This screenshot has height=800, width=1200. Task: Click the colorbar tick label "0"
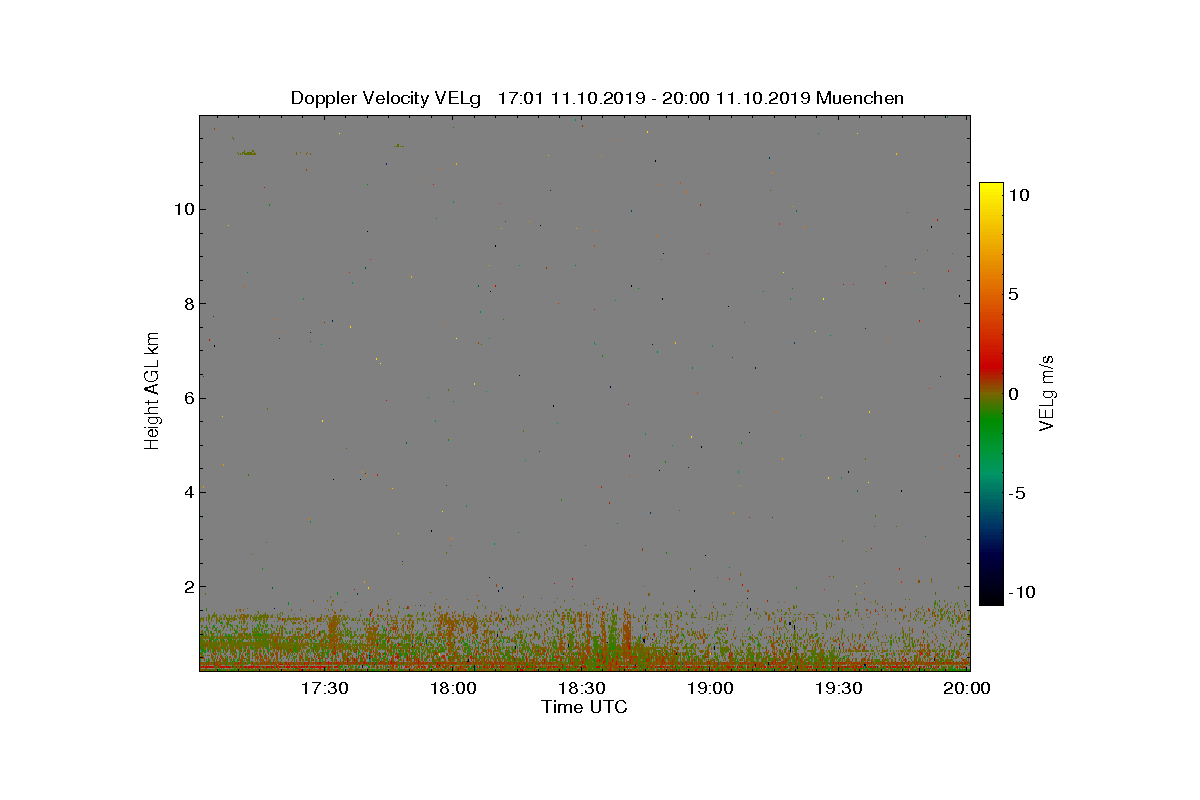1013,394
